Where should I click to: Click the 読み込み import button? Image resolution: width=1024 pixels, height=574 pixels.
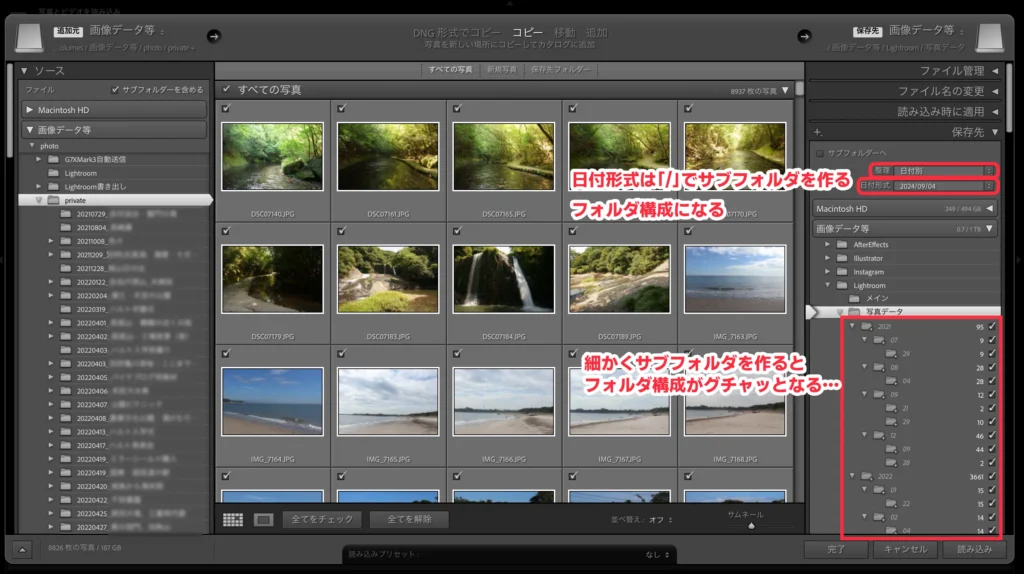pos(973,549)
